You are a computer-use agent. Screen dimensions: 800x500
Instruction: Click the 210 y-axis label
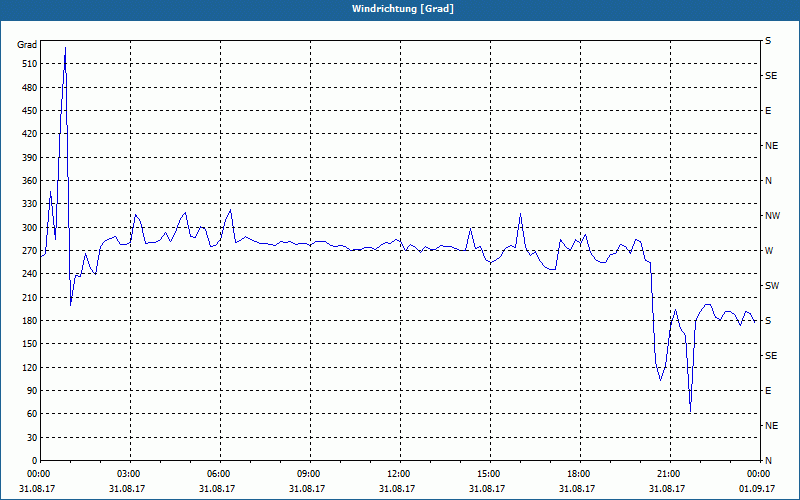click(30, 297)
